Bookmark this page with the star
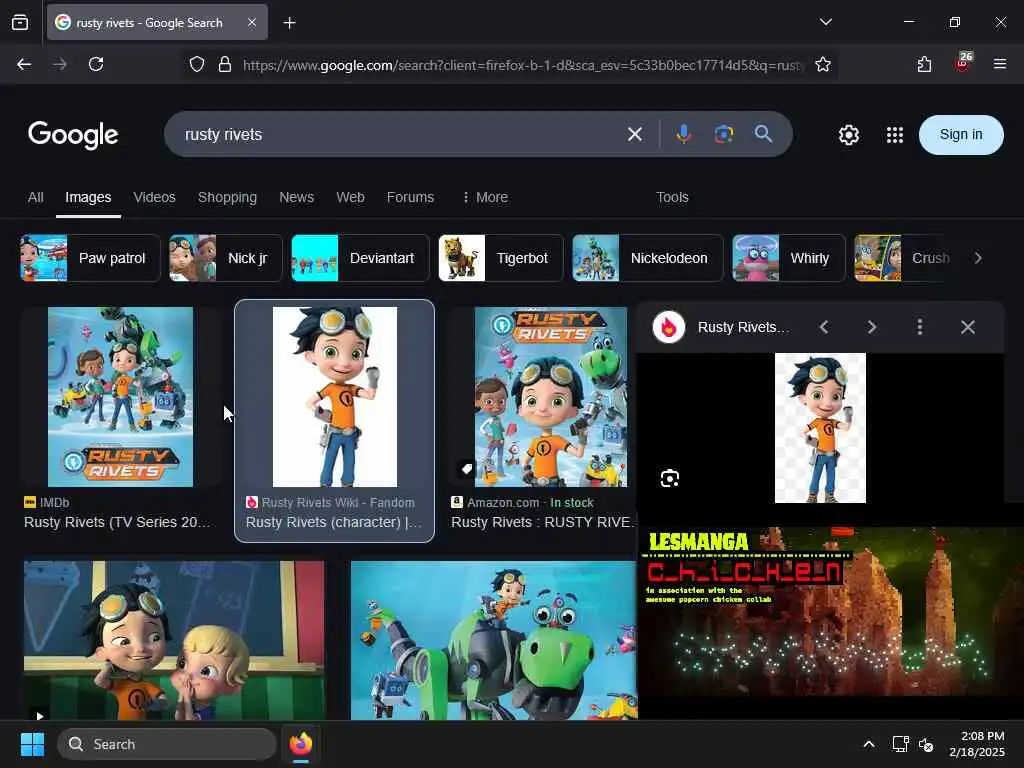Image resolution: width=1024 pixels, height=768 pixels. click(x=823, y=64)
